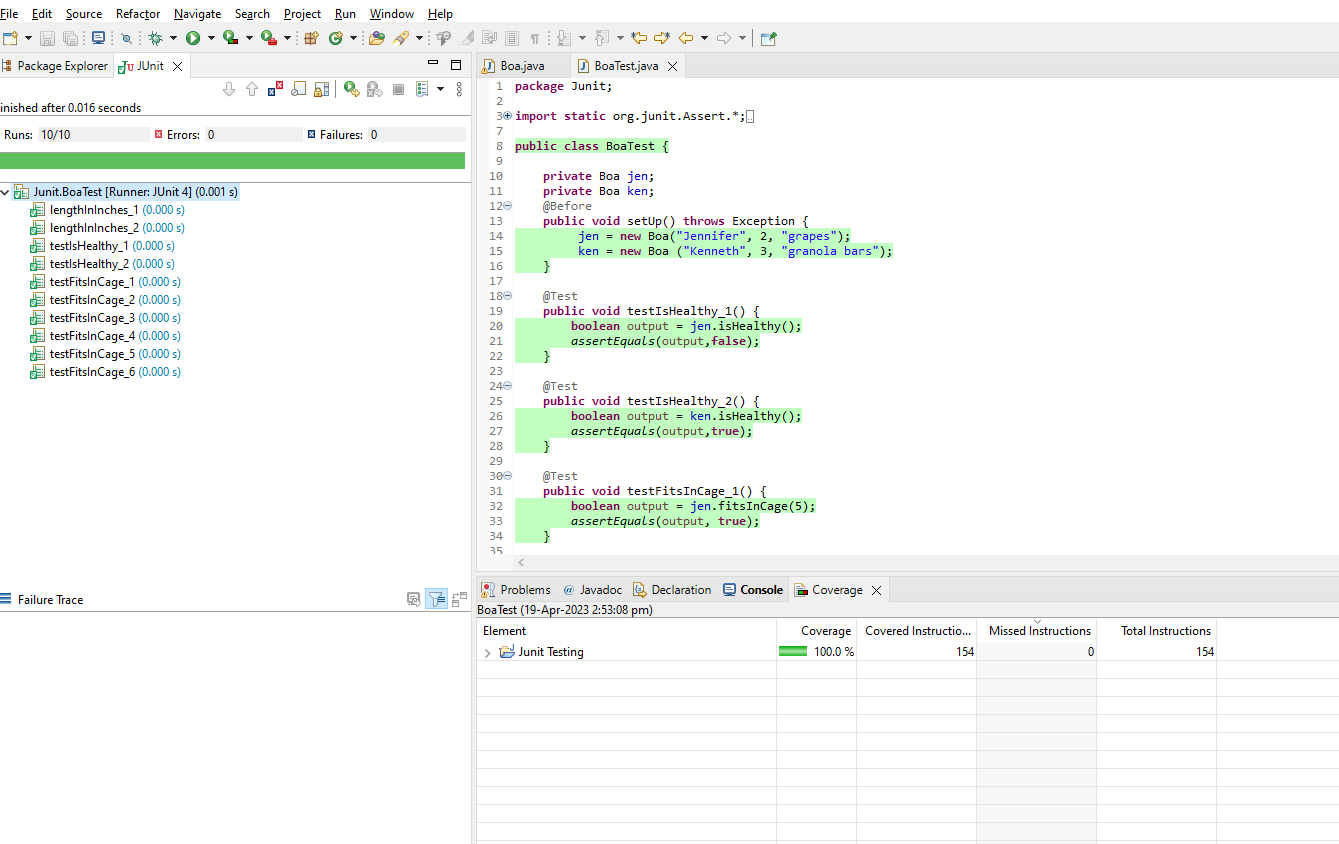1339x844 pixels.
Task: Click the Coverage column header
Action: (x=816, y=631)
